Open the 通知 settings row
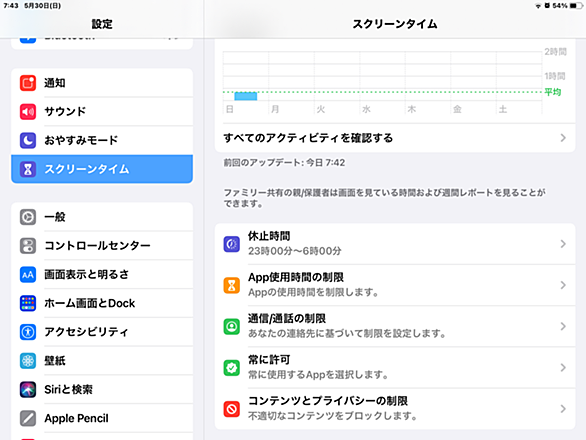This screenshot has width=586, height=440. pos(102,83)
